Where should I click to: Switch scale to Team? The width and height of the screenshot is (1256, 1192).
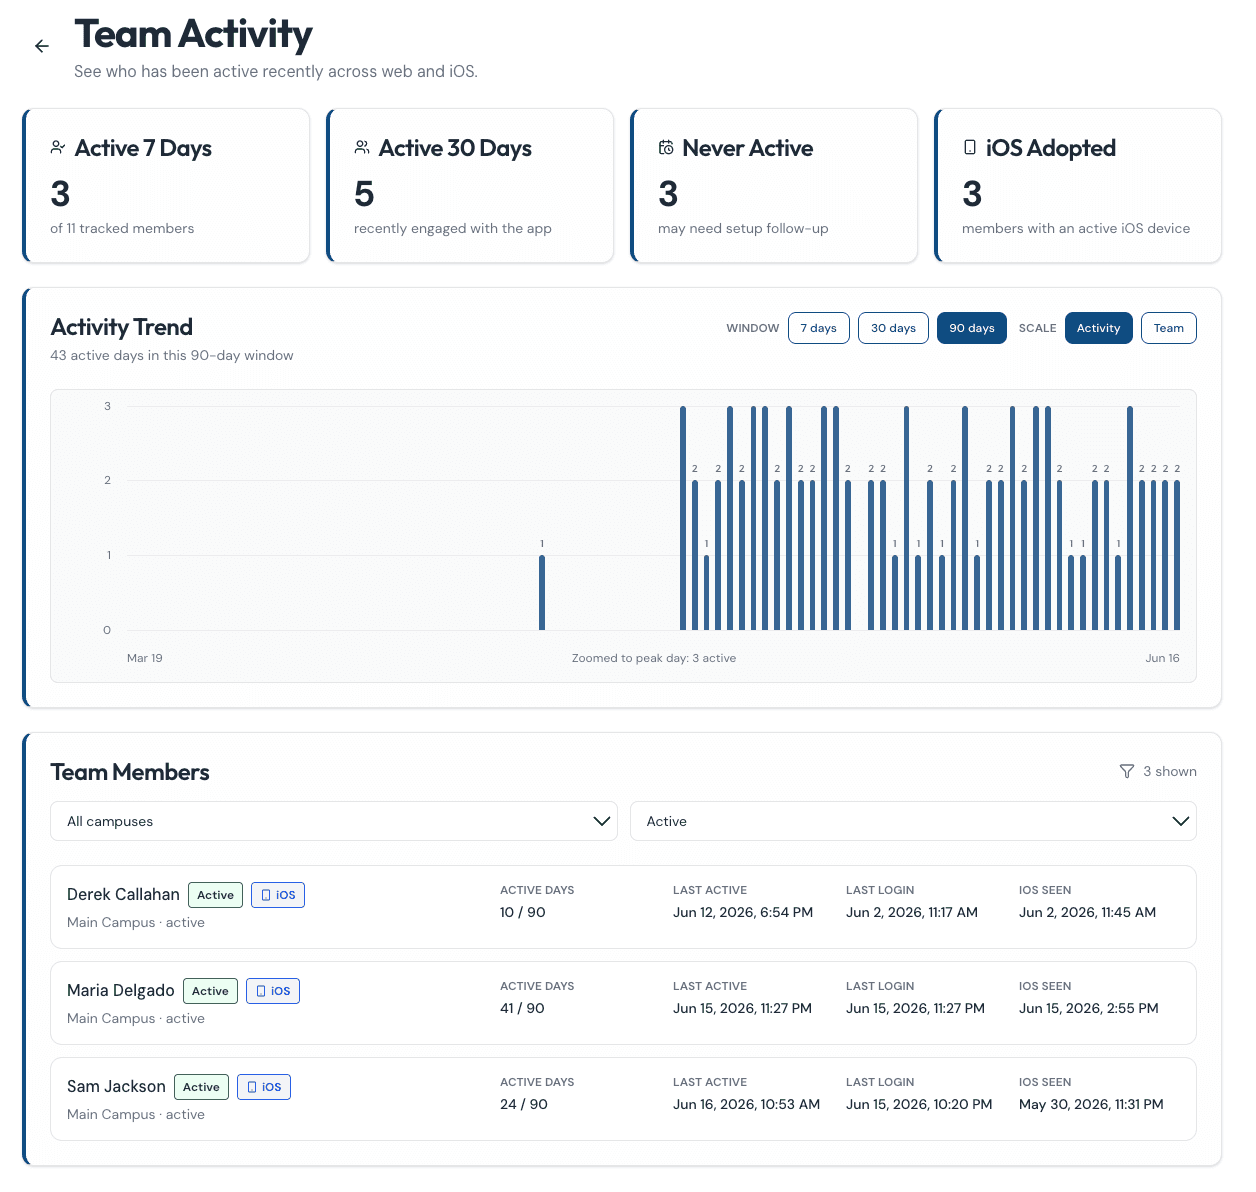1169,328
